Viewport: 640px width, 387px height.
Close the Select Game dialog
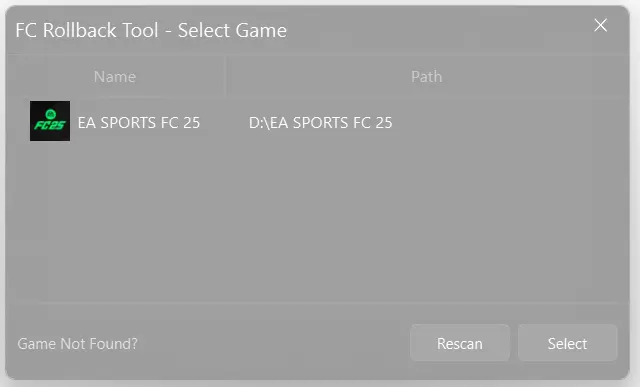coord(600,25)
